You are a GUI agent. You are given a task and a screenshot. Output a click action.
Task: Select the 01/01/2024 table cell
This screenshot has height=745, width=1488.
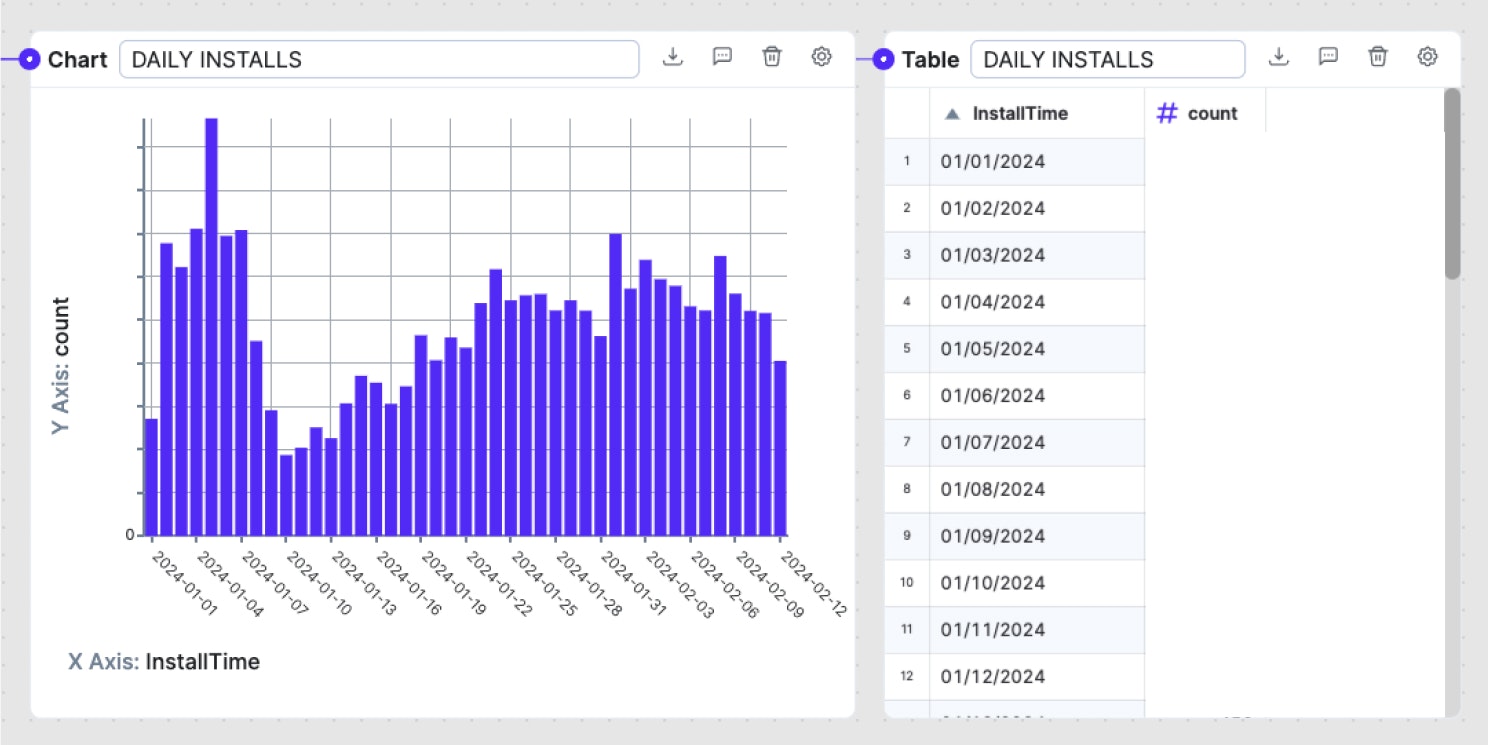[x=1036, y=162]
